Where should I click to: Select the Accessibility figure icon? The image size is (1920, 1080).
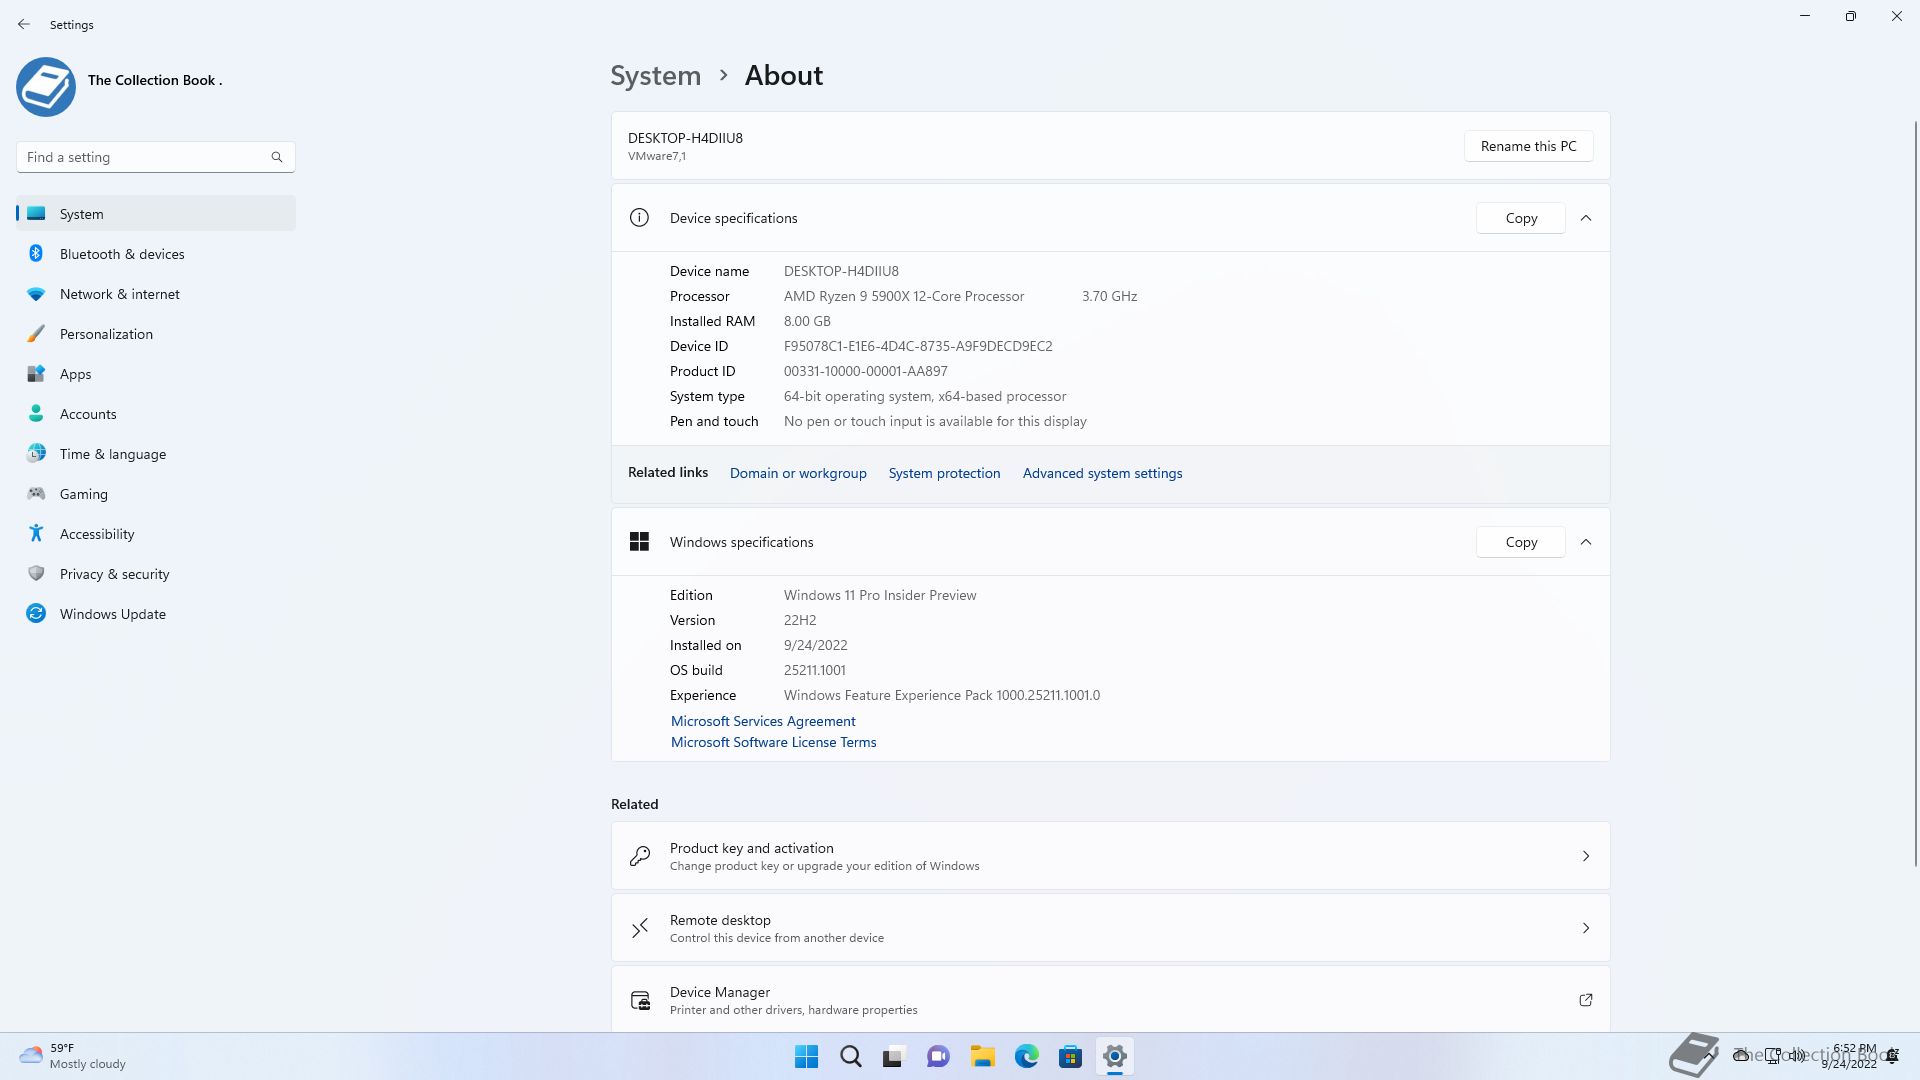(36, 534)
